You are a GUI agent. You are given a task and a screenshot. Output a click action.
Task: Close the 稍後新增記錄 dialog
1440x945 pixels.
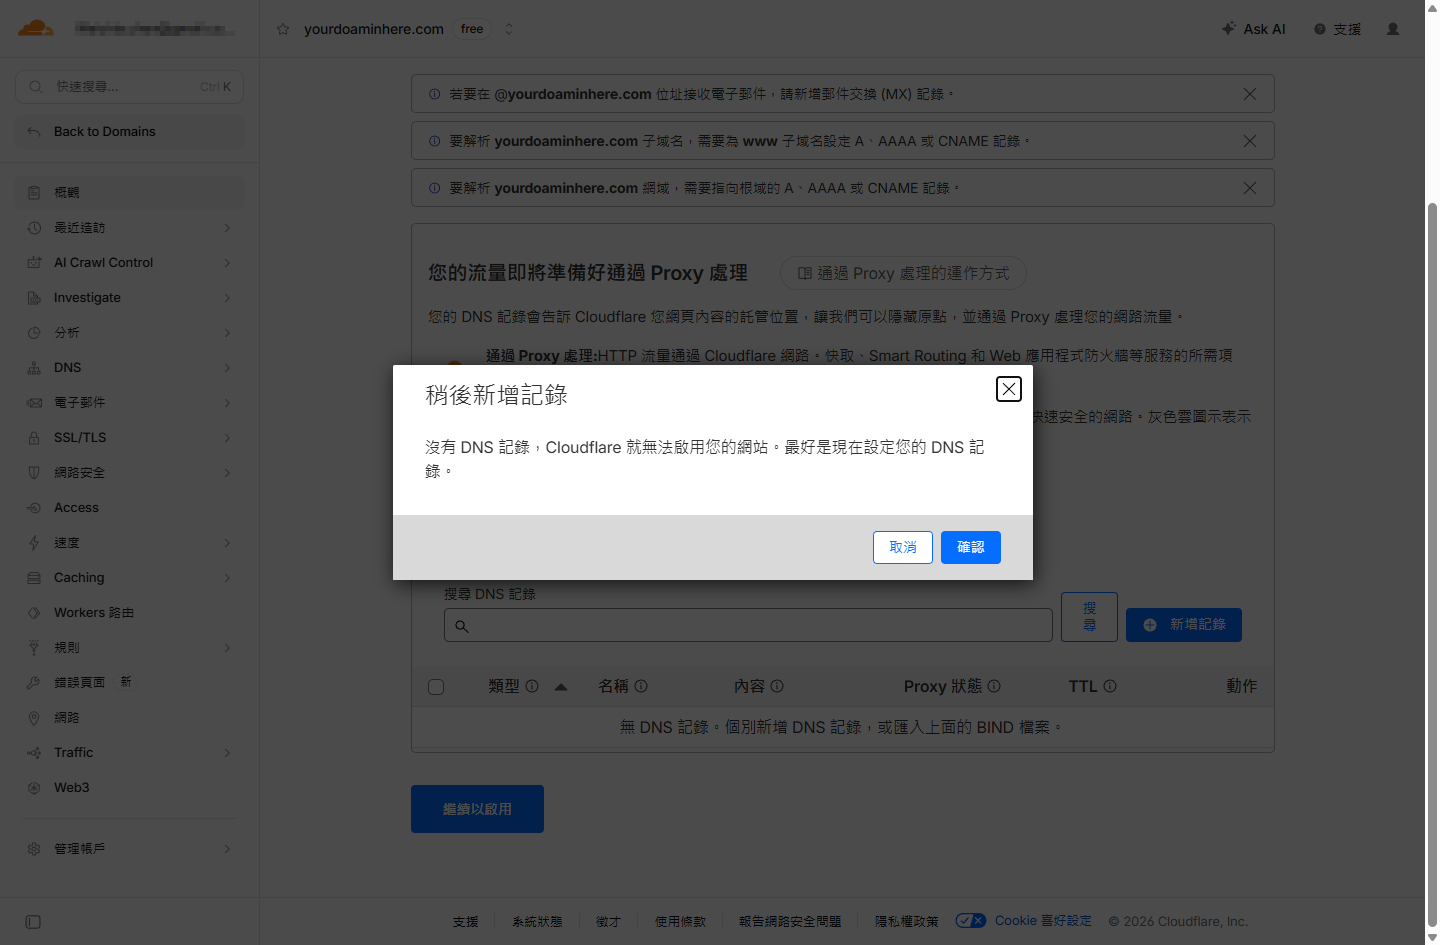tap(1009, 389)
